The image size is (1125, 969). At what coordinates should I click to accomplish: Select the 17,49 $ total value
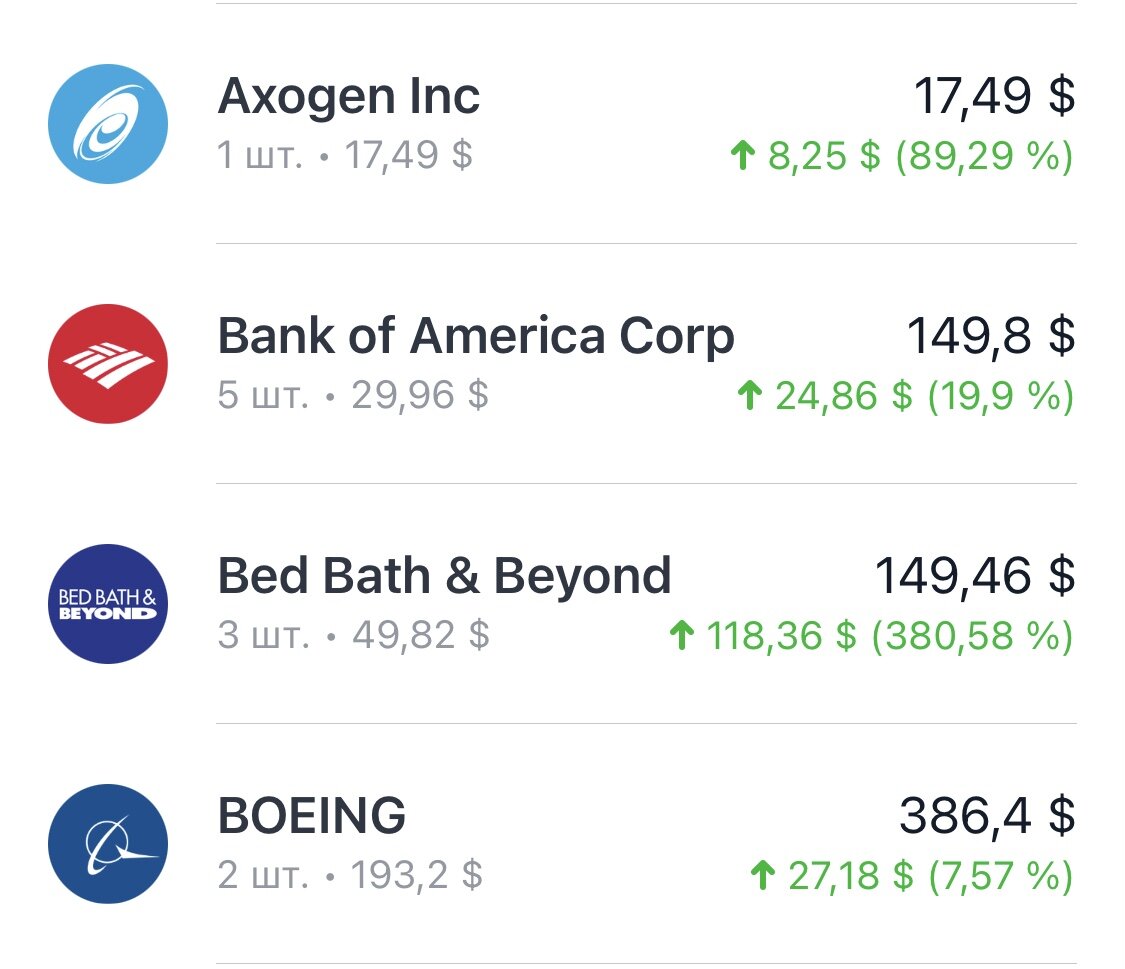click(x=994, y=96)
